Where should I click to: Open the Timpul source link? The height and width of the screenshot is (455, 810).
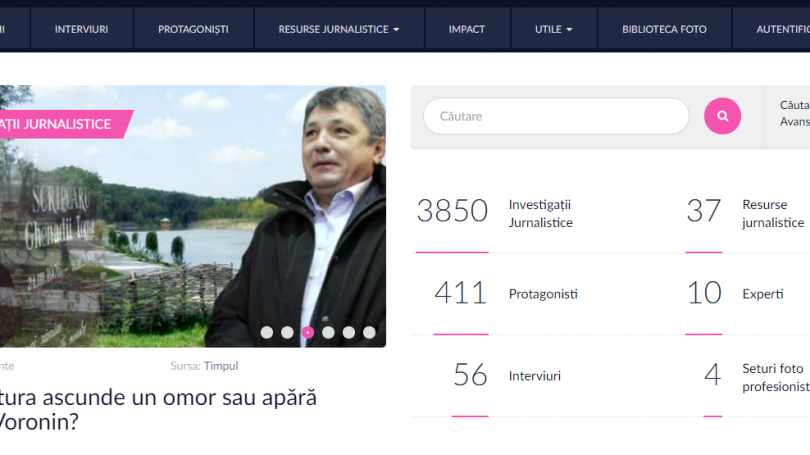tap(221, 366)
